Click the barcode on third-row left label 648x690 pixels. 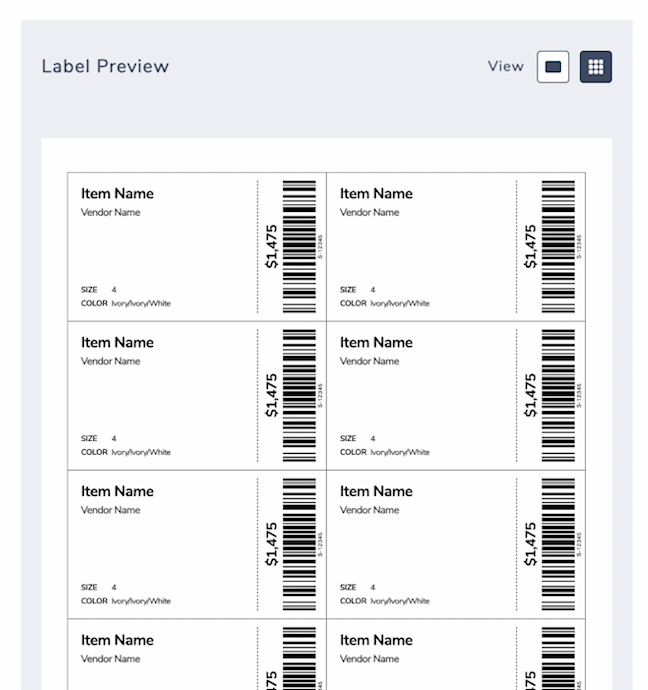coord(299,544)
